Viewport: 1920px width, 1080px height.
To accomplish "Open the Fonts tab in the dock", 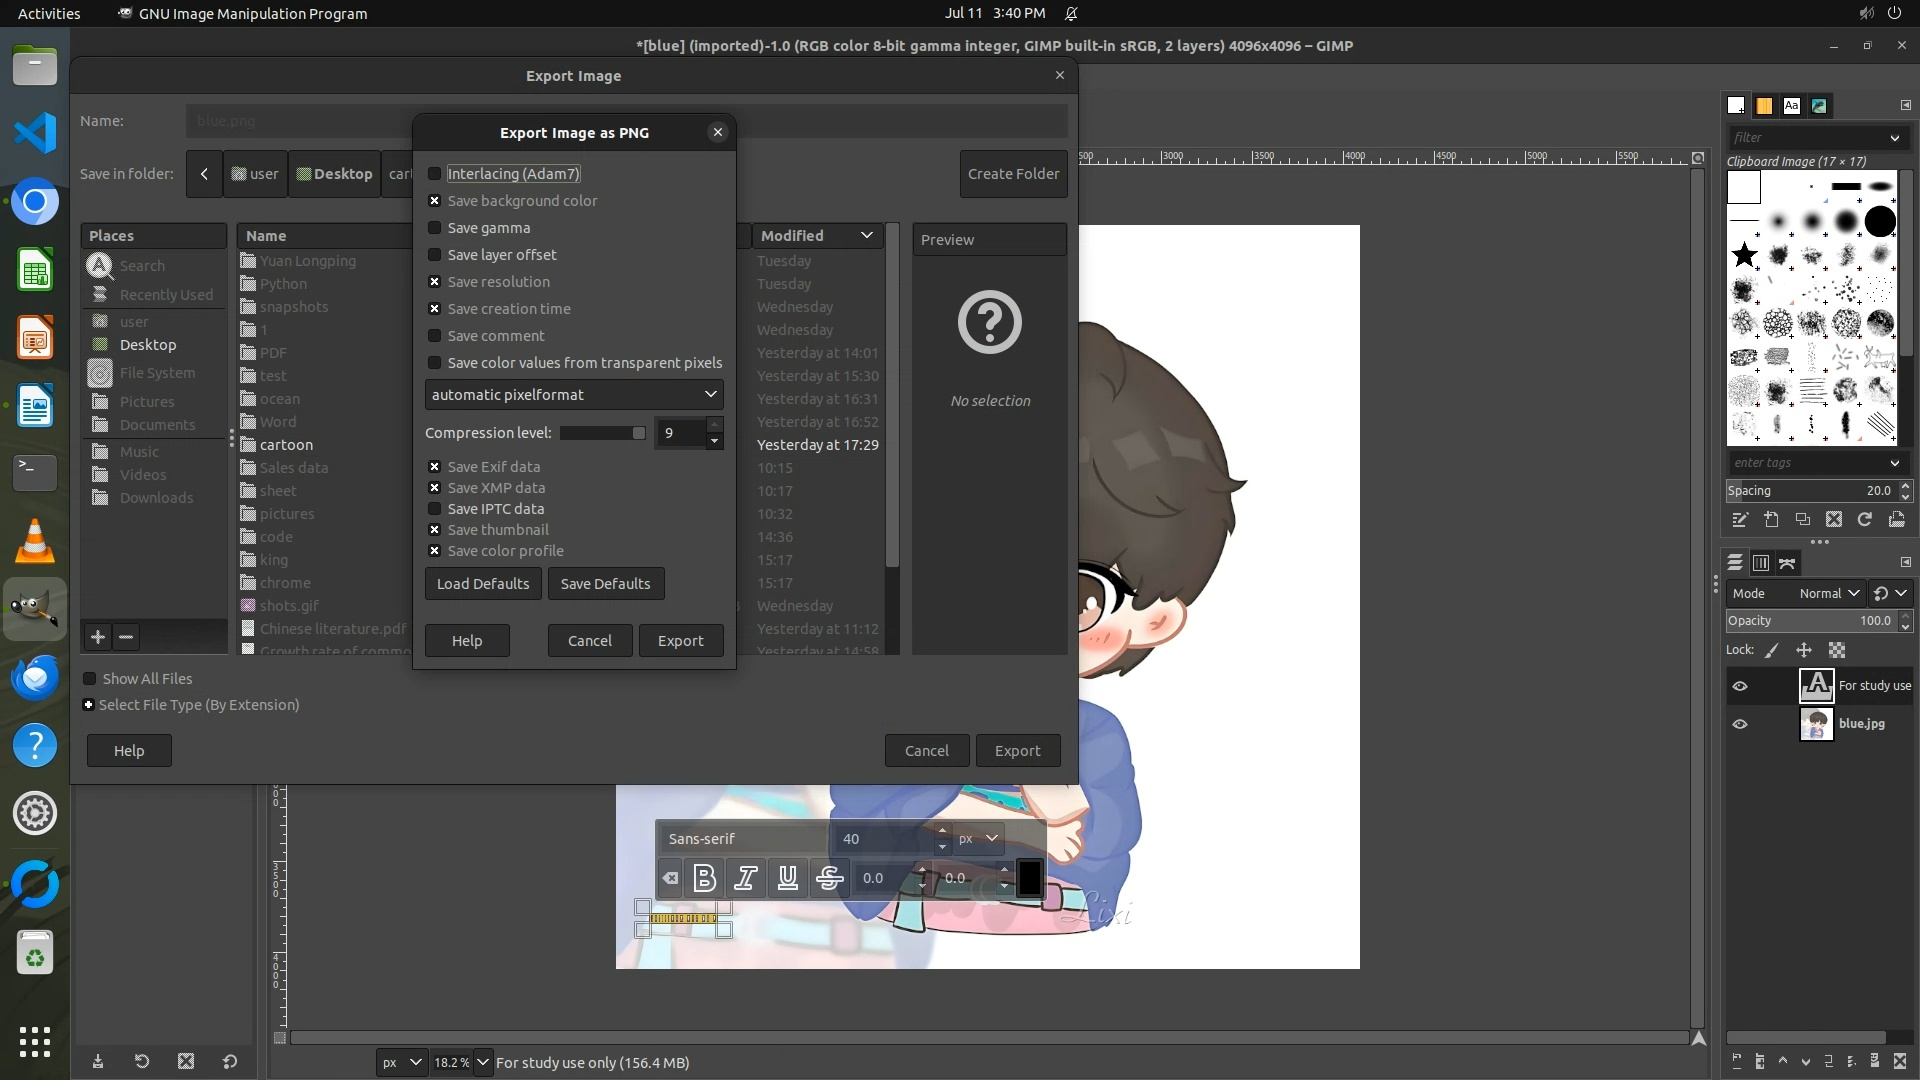I will point(1792,105).
